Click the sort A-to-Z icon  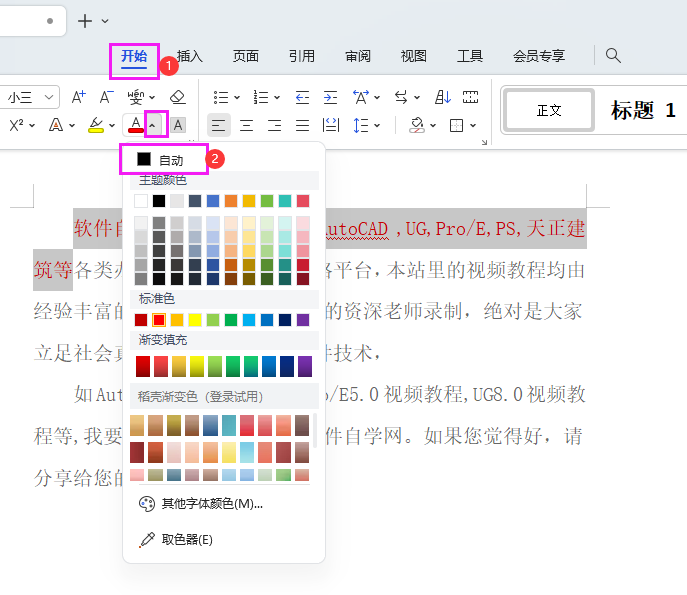click(x=443, y=97)
